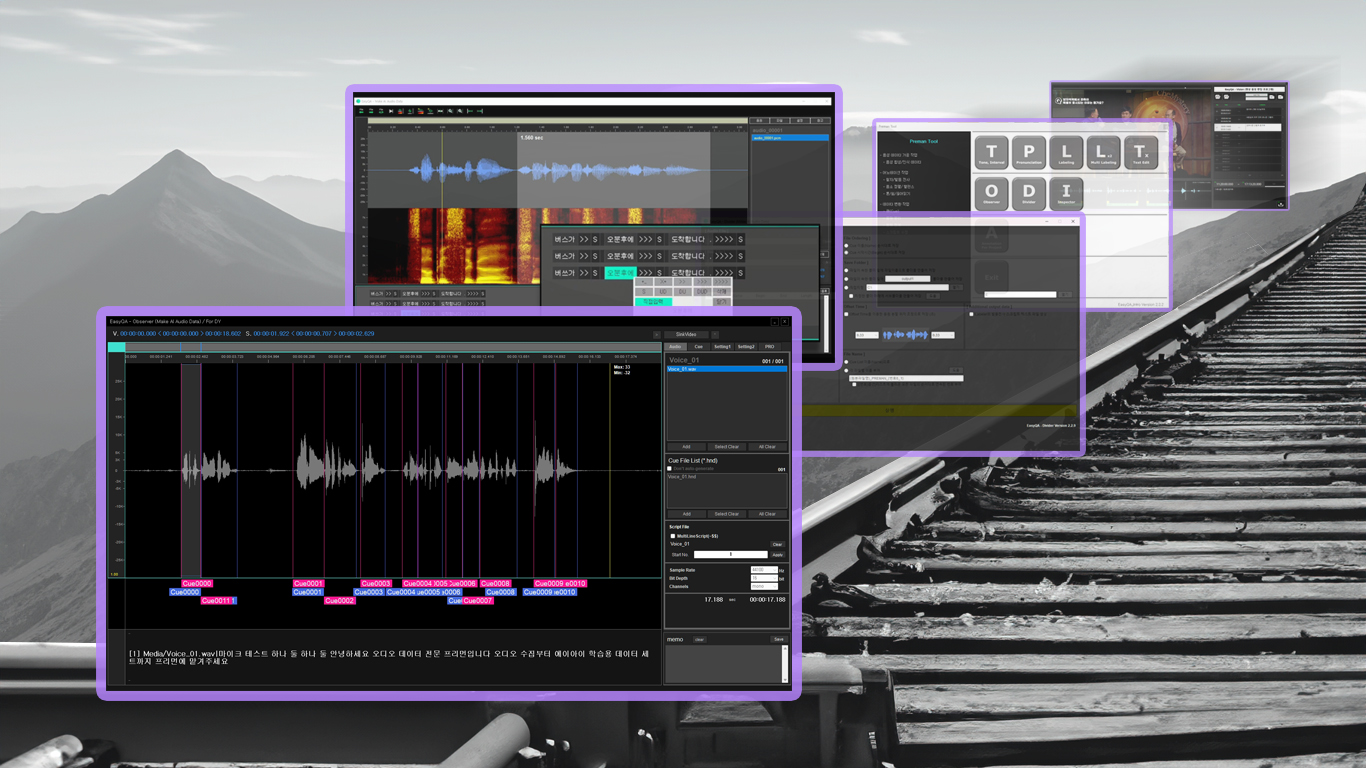1366x768 pixels.
Task: Open the Sample Rate dropdown
Action: tap(764, 570)
